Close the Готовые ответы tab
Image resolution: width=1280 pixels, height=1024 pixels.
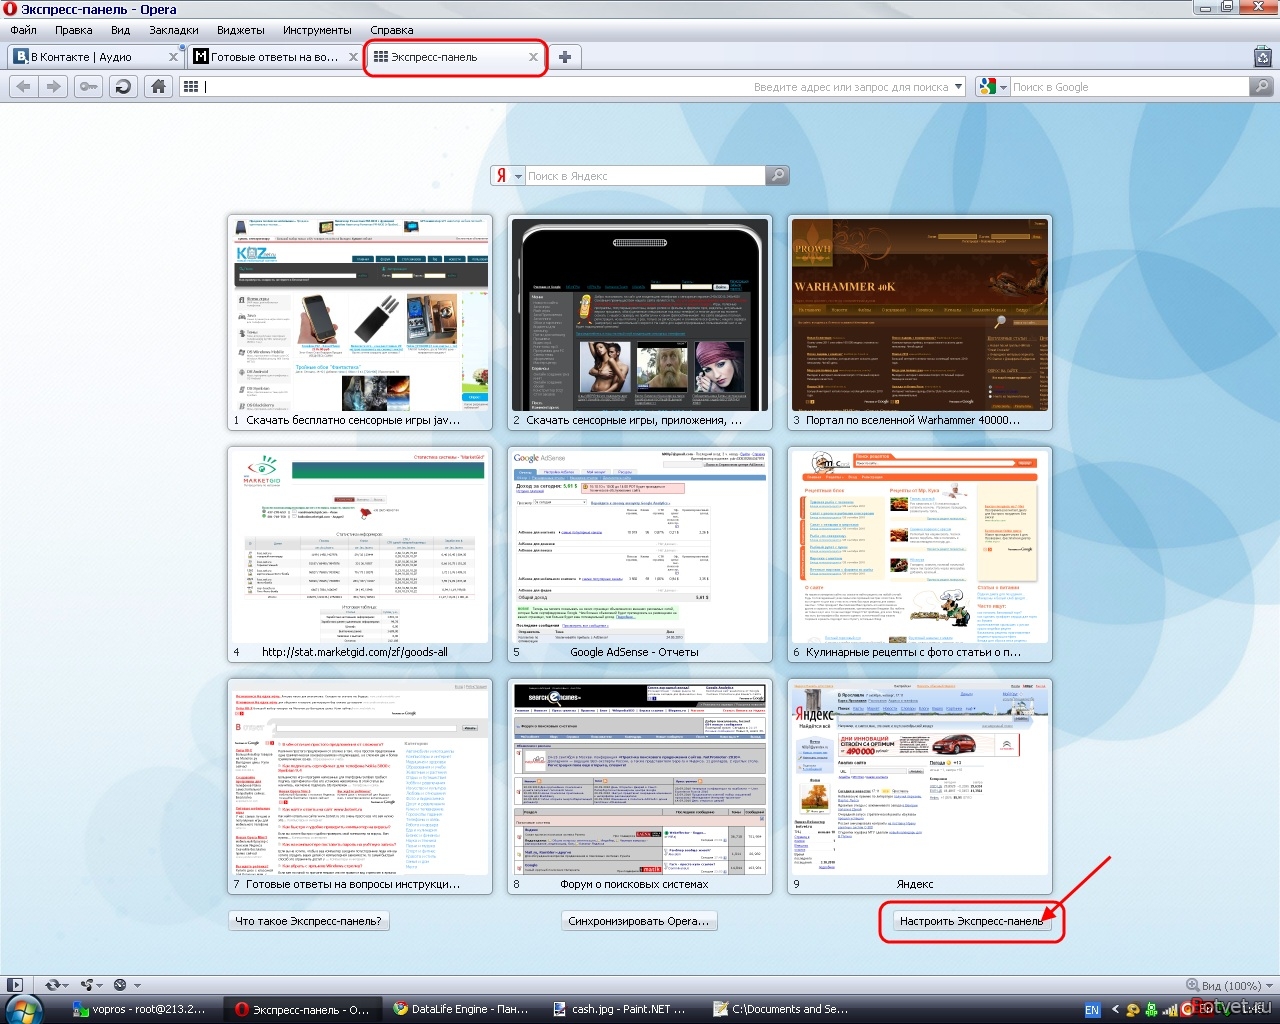pos(354,58)
